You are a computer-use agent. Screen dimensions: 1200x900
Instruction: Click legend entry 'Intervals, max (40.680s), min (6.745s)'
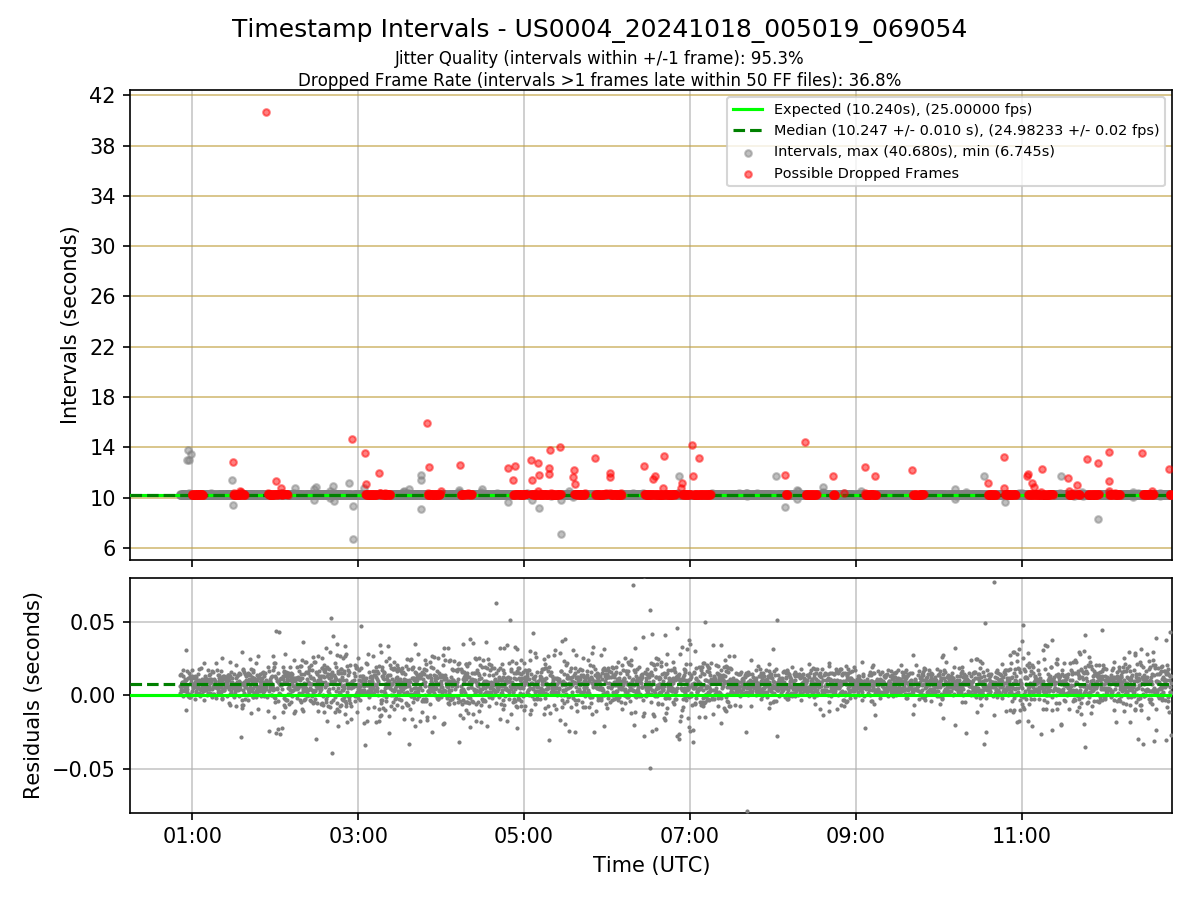(914, 151)
